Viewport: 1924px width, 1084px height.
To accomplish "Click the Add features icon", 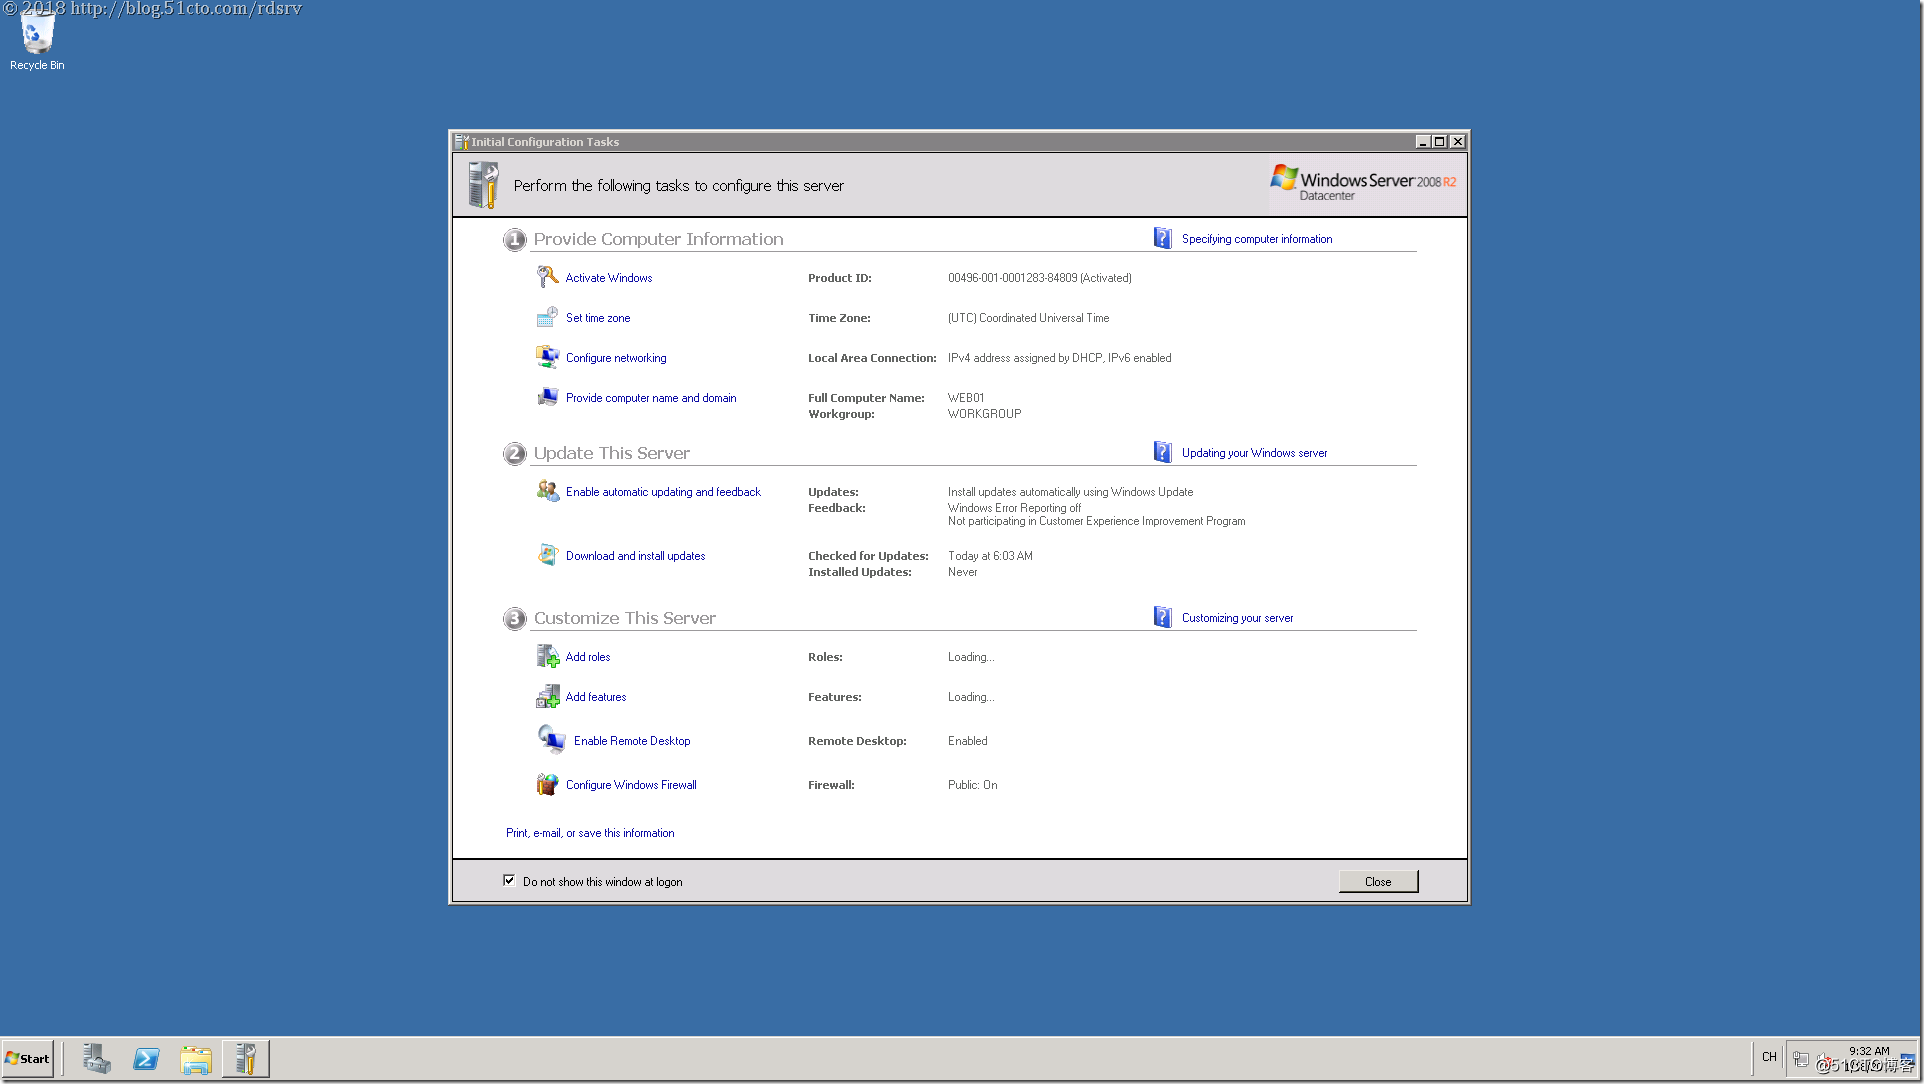I will click(x=547, y=696).
